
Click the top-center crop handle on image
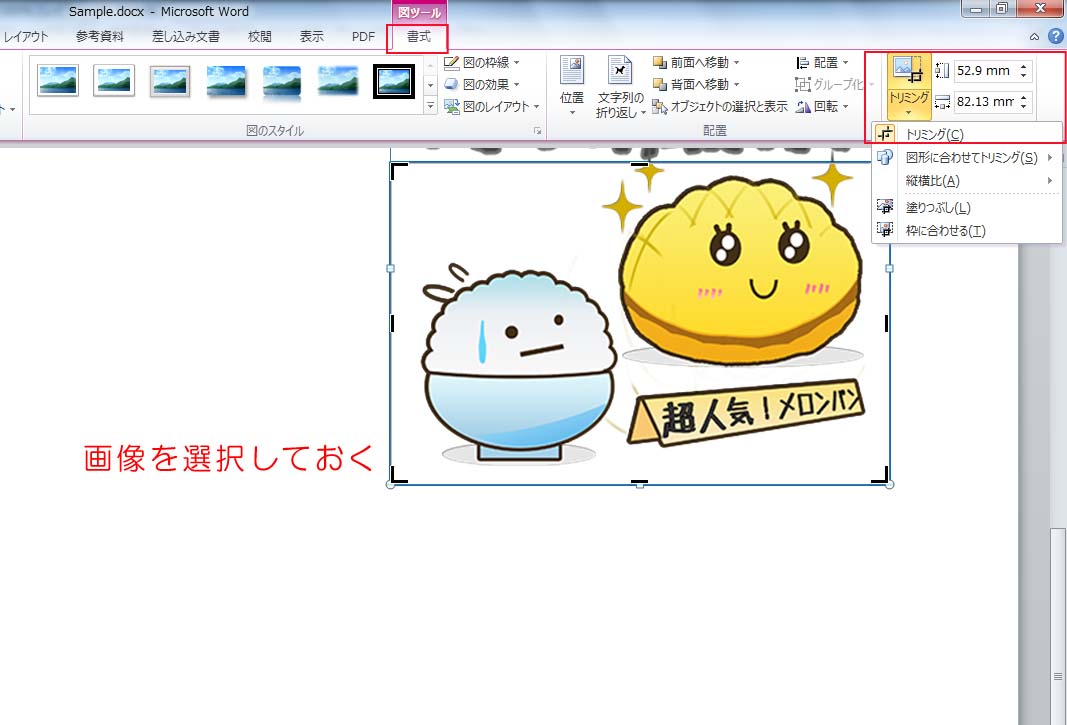pyautogui.click(x=640, y=164)
